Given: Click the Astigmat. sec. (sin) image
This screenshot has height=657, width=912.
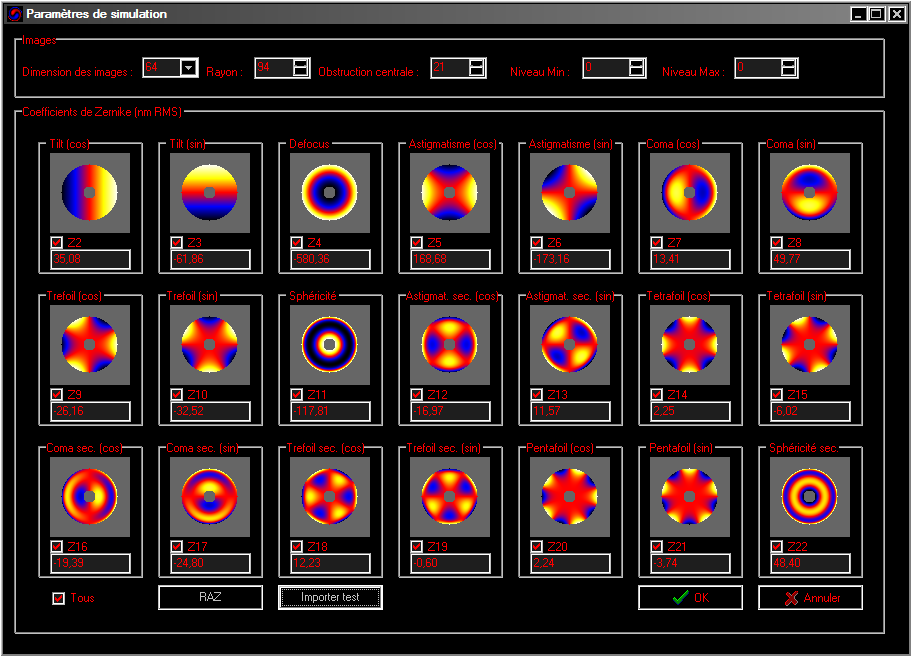Looking at the screenshot, I should coord(569,345).
